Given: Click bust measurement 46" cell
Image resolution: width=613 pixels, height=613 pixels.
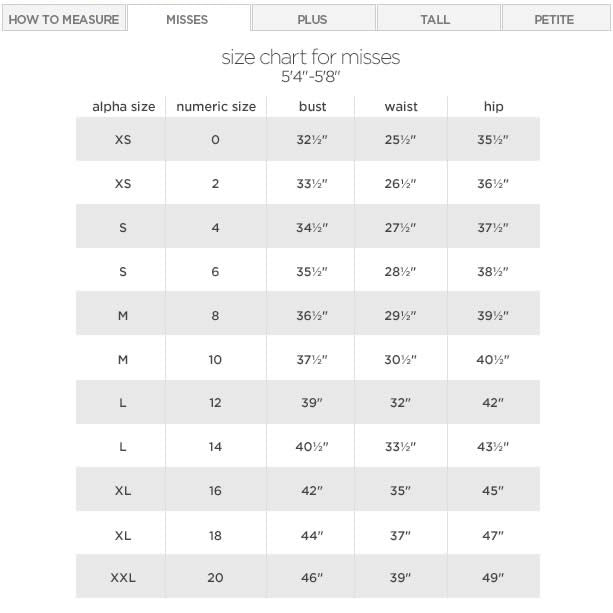Looking at the screenshot, I should pyautogui.click(x=312, y=578).
